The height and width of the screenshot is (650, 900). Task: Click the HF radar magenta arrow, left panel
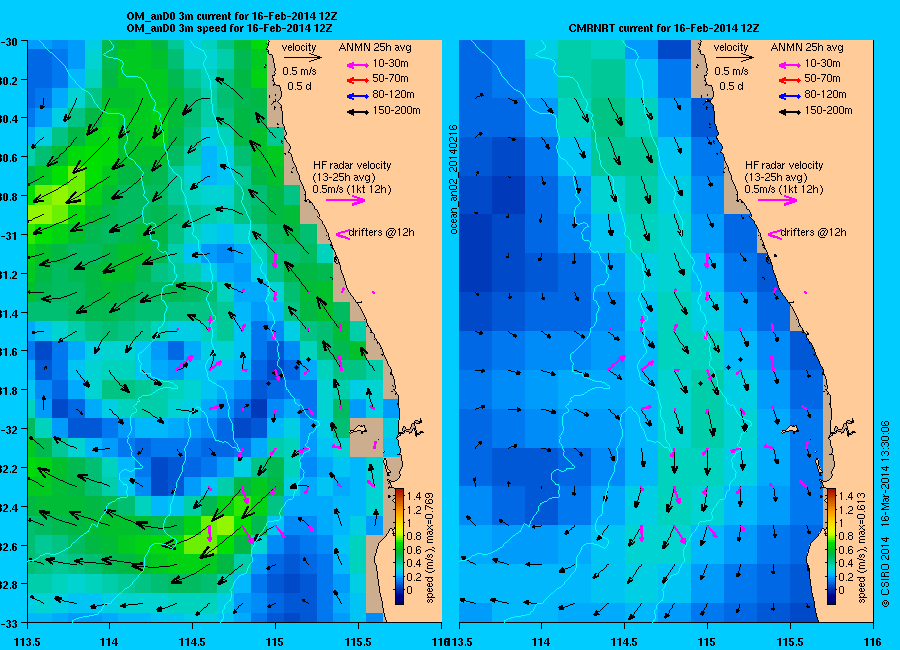pos(346,200)
